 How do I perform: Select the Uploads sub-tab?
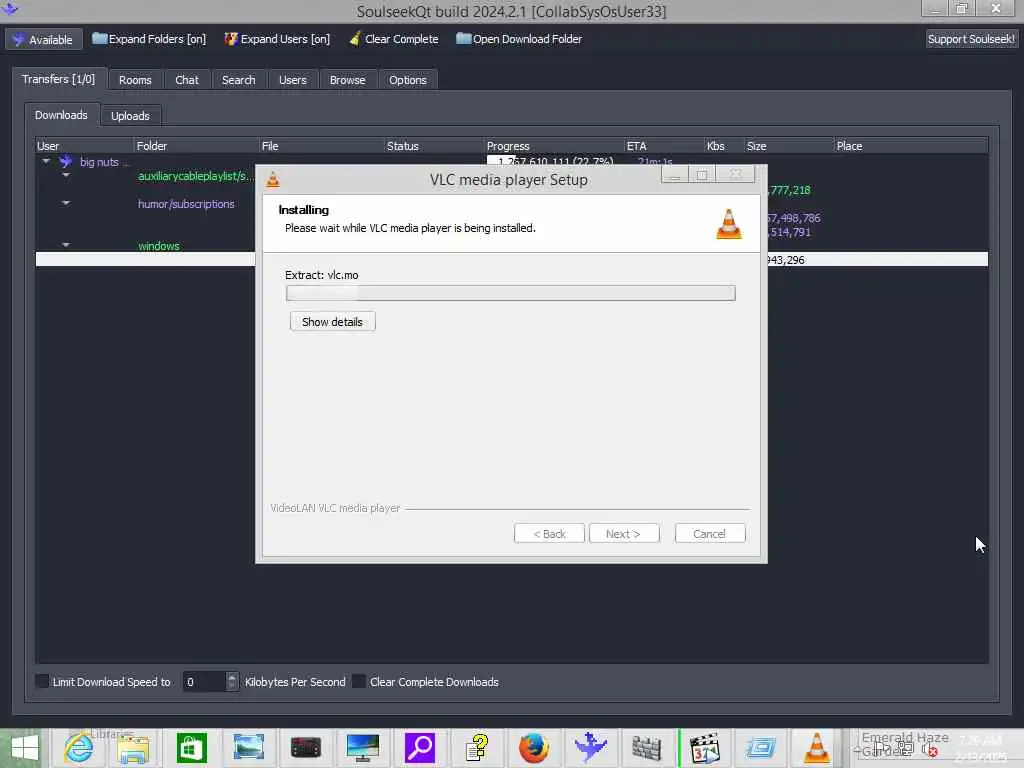(x=131, y=116)
